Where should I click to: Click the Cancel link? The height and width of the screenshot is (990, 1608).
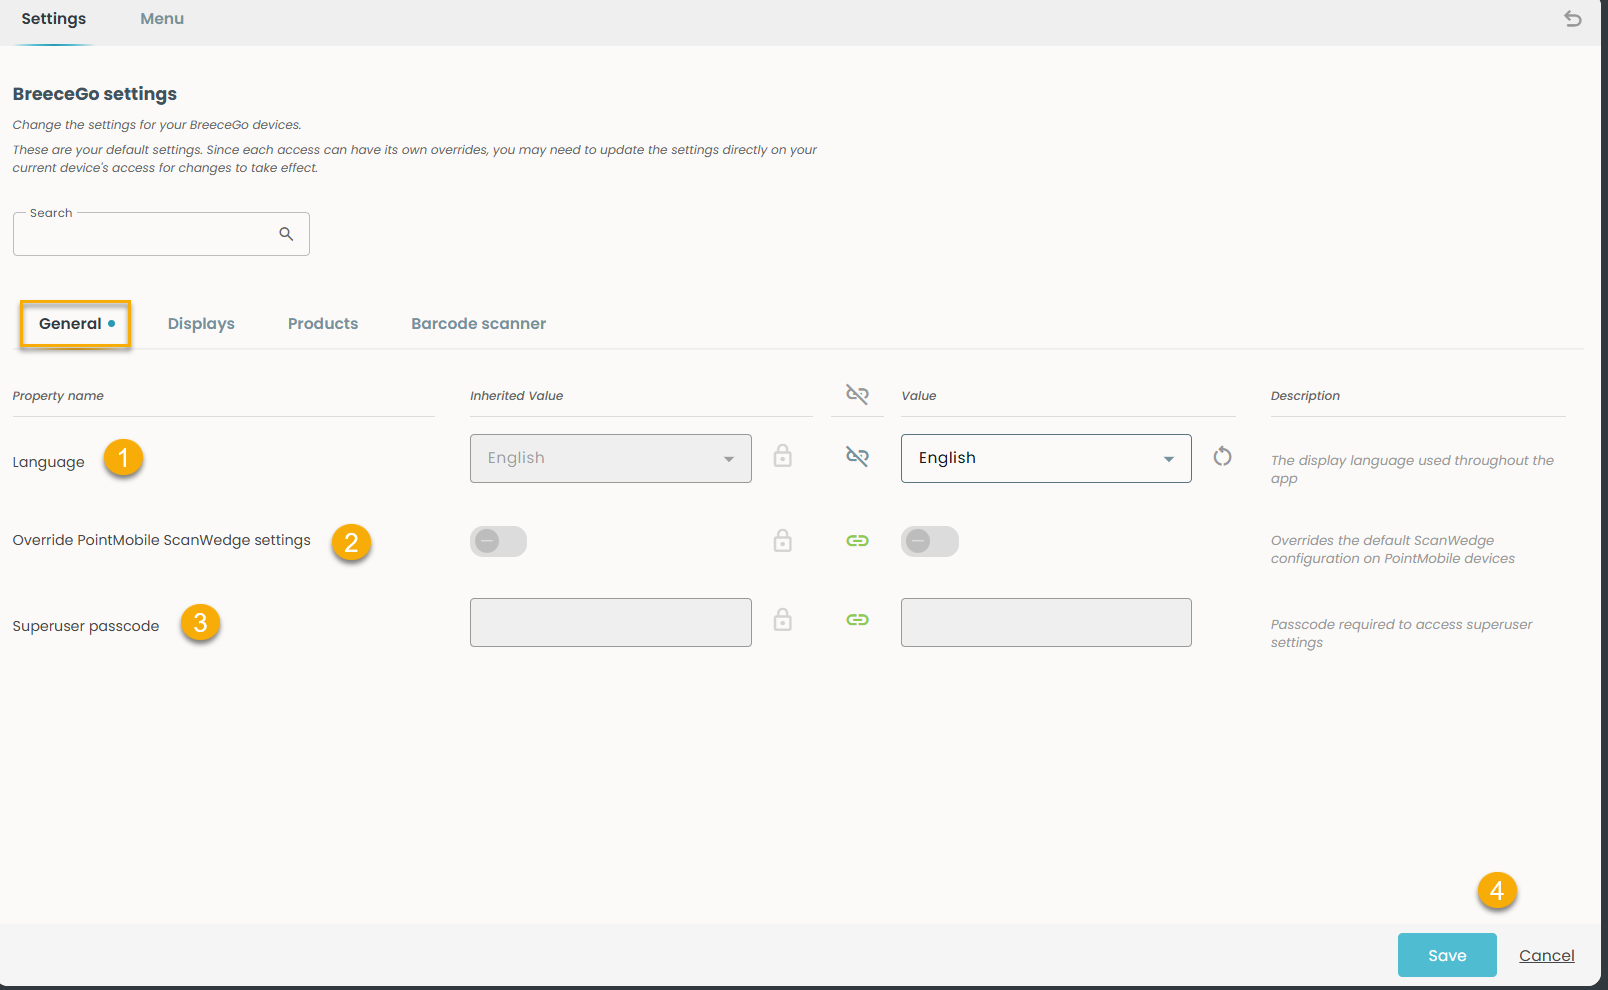point(1547,956)
